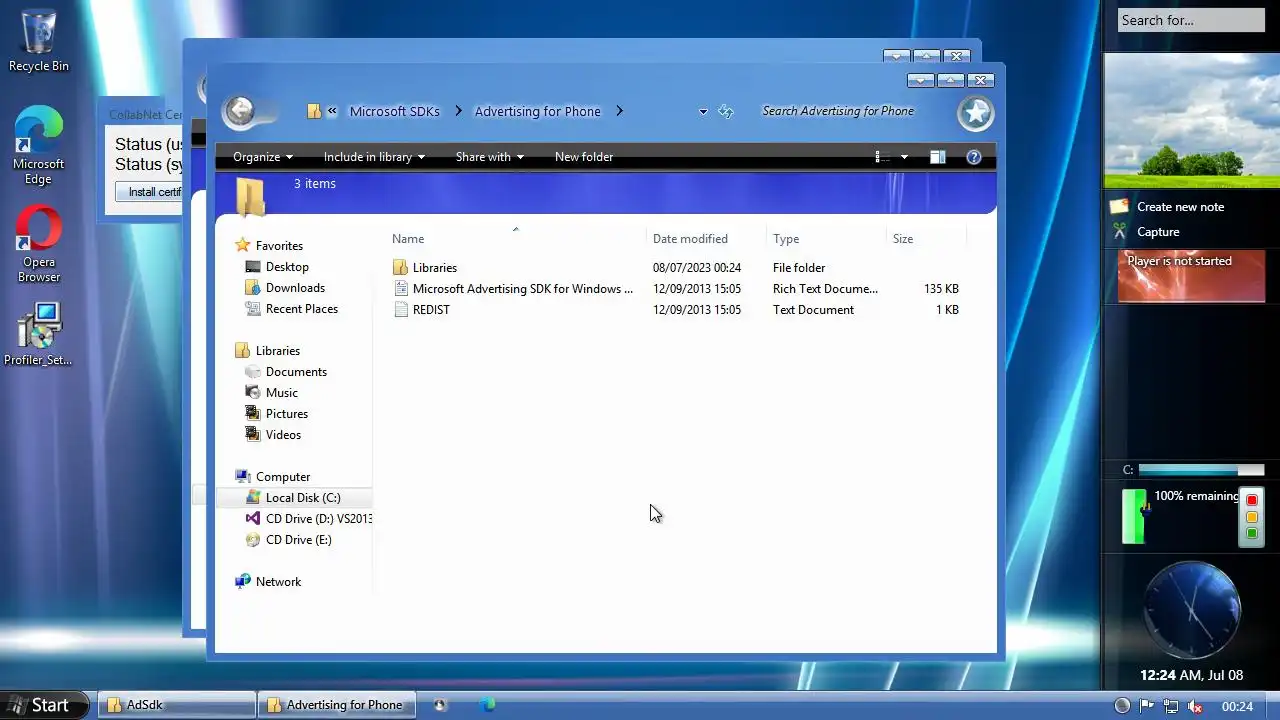The height and width of the screenshot is (720, 1280).
Task: Create a New folder from the toolbar
Action: pyautogui.click(x=584, y=157)
